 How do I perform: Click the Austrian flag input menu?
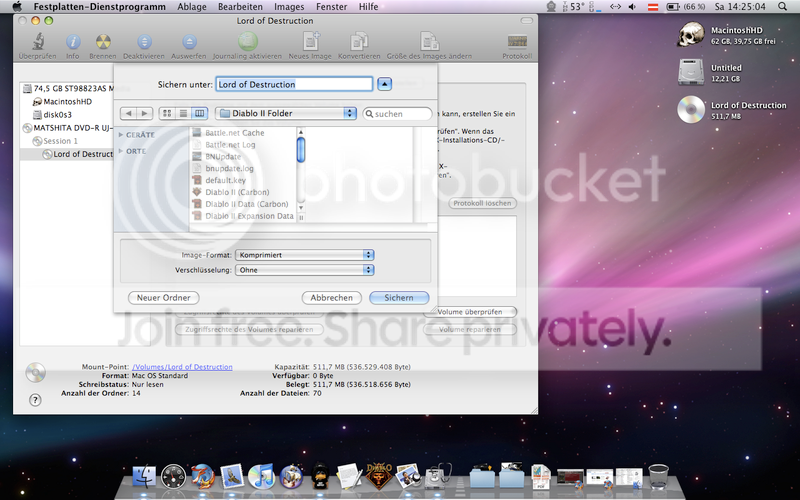point(652,7)
